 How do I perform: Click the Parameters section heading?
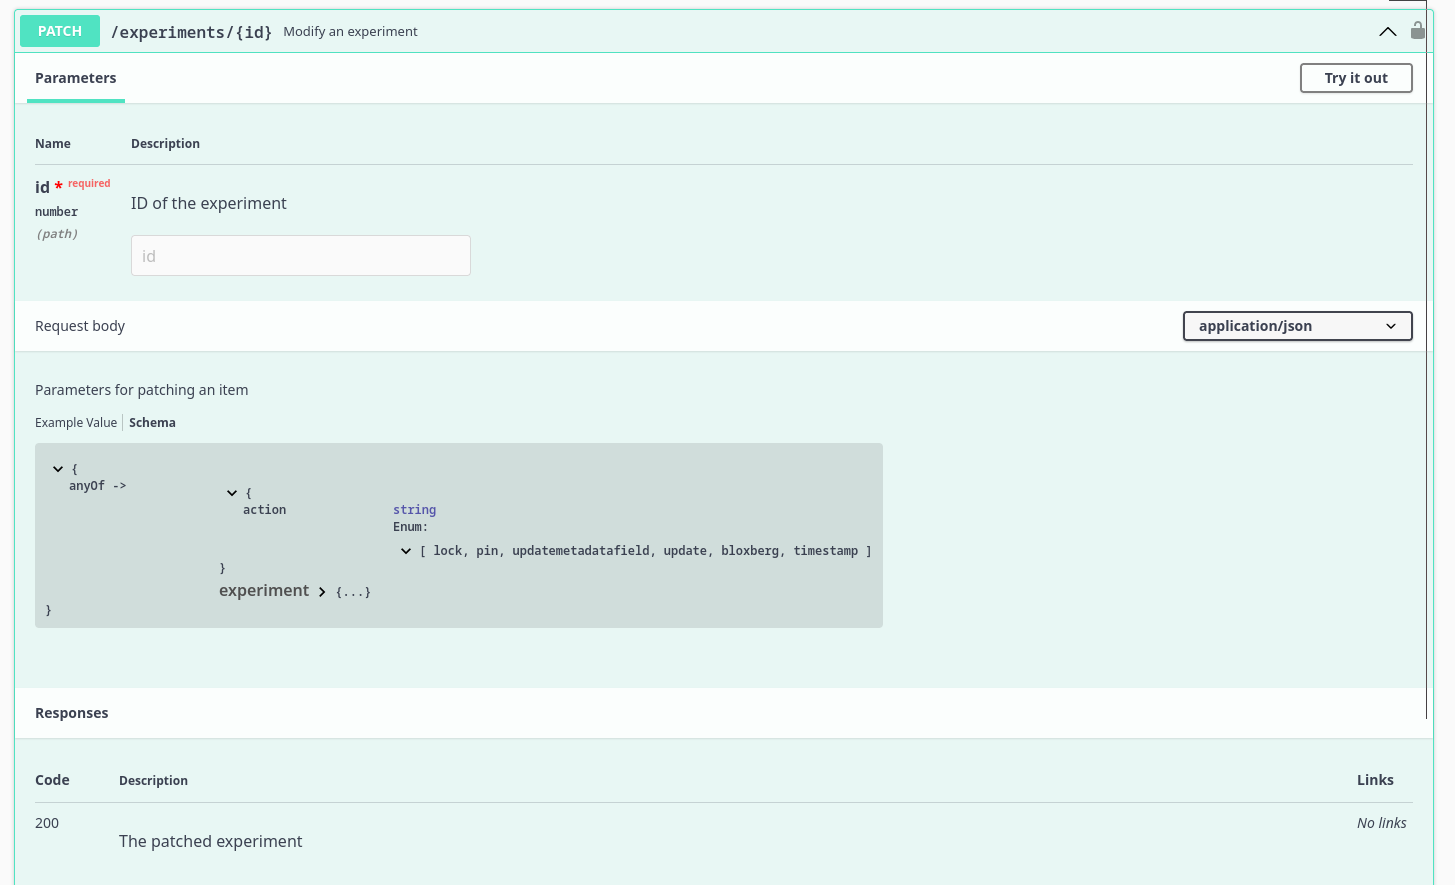coord(75,77)
